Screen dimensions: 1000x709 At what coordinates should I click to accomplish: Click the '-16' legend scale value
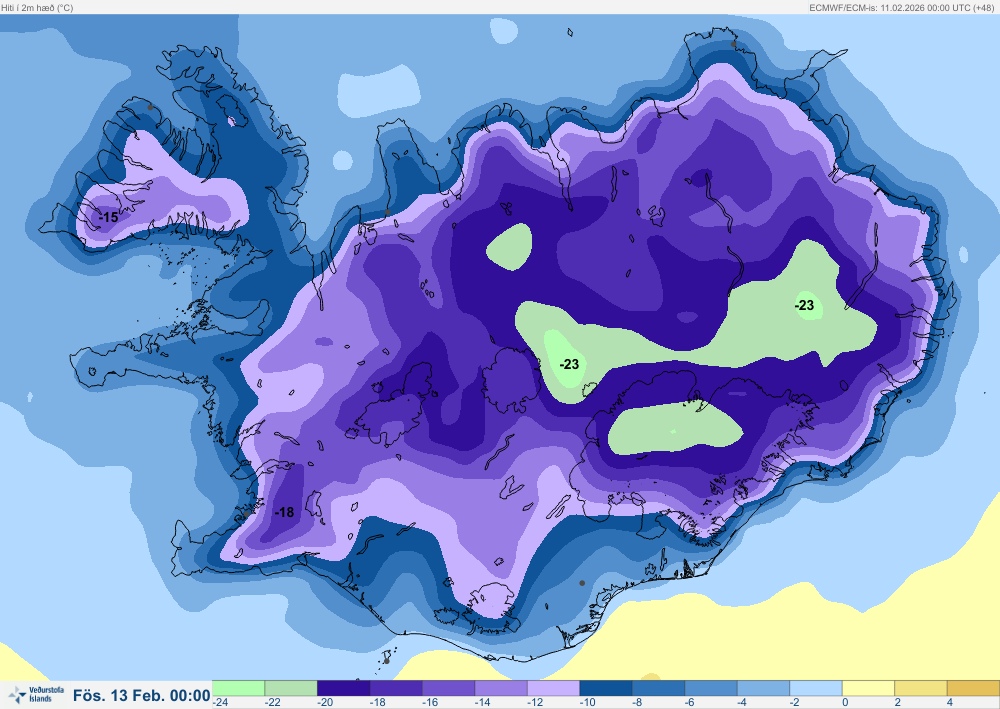430,703
